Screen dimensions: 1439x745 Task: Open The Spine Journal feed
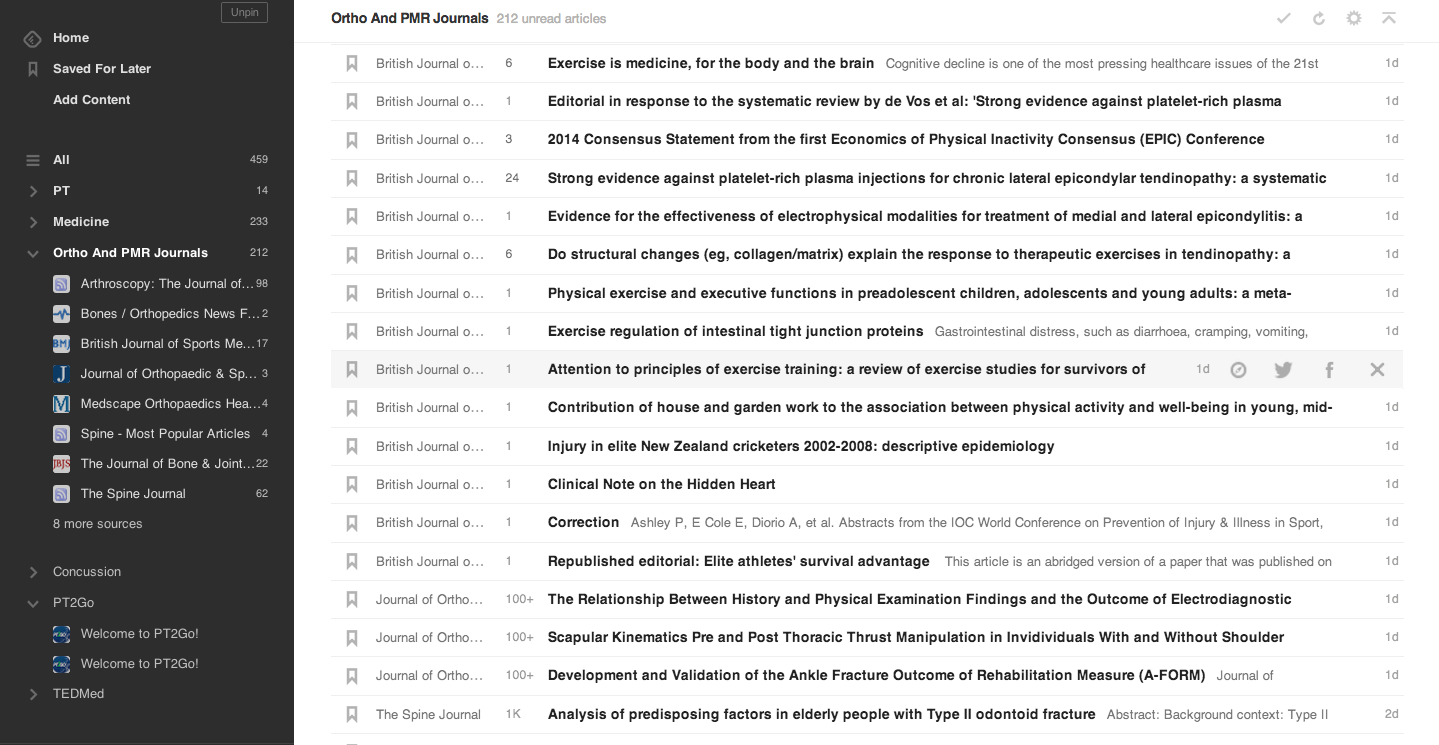[x=133, y=494]
